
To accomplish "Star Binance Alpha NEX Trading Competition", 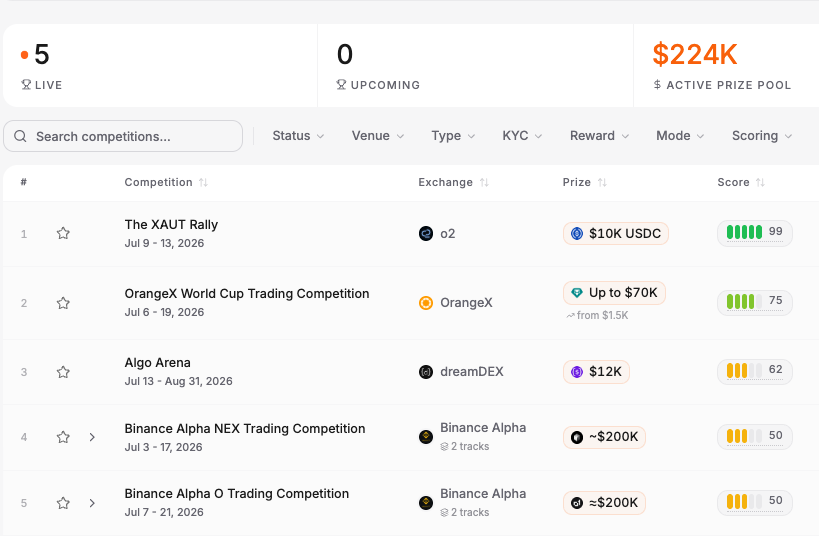I will [x=63, y=437].
